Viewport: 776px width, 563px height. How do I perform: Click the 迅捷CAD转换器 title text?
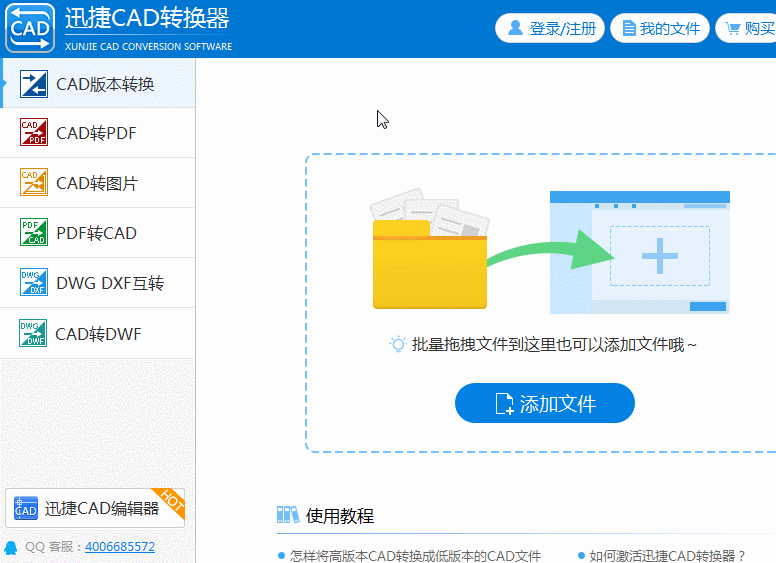[x=147, y=18]
